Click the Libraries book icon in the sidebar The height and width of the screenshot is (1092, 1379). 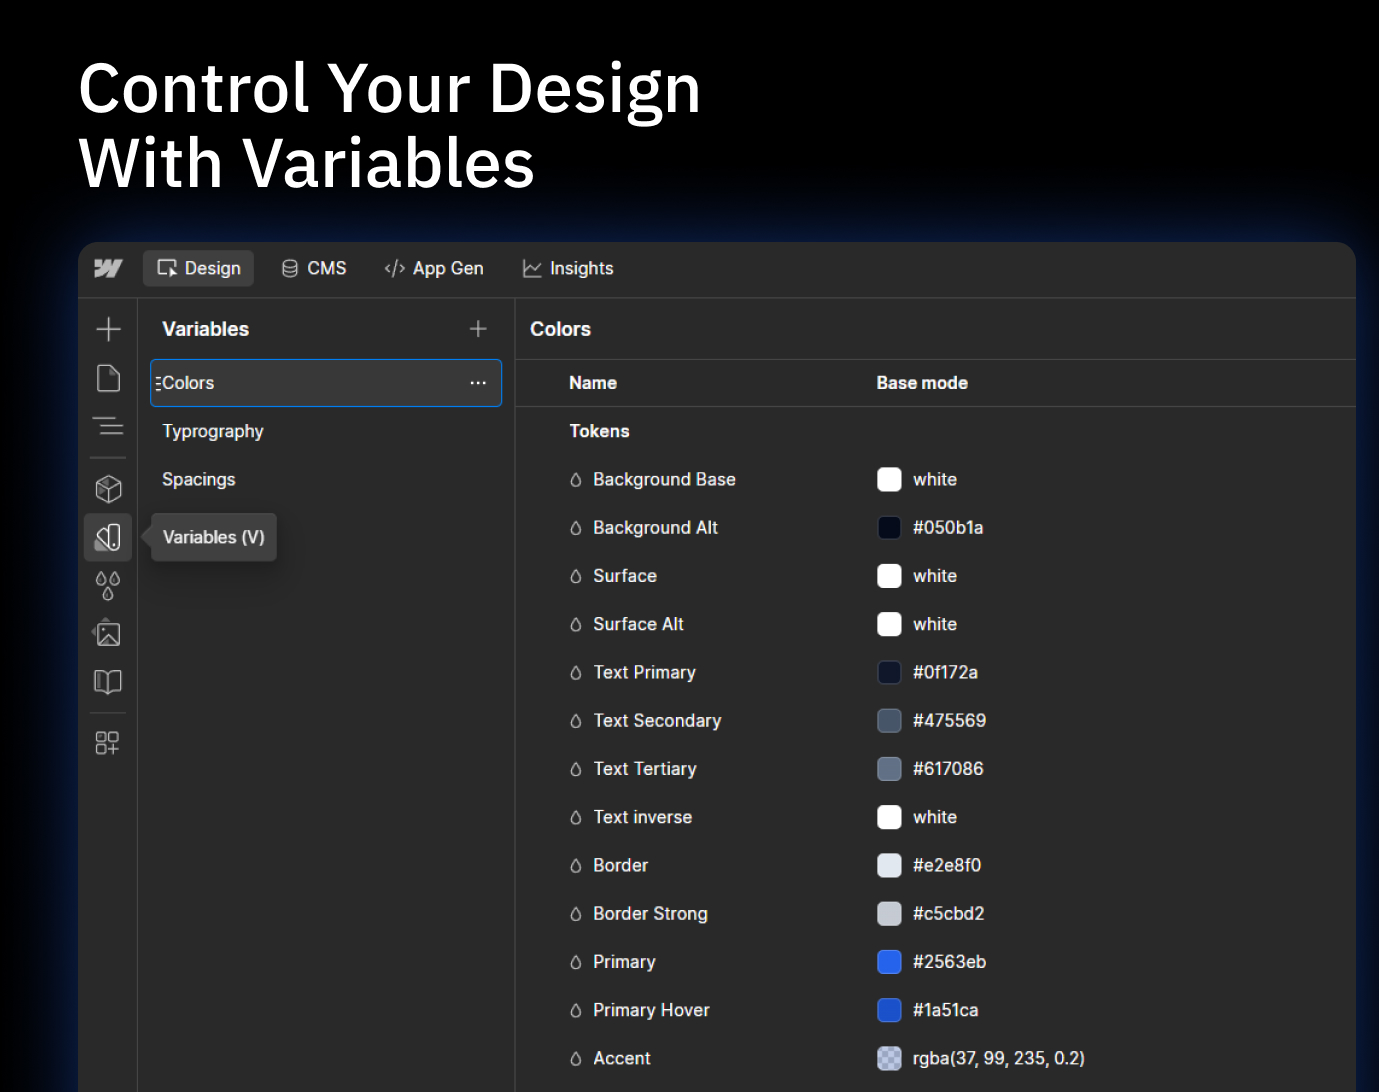107,682
